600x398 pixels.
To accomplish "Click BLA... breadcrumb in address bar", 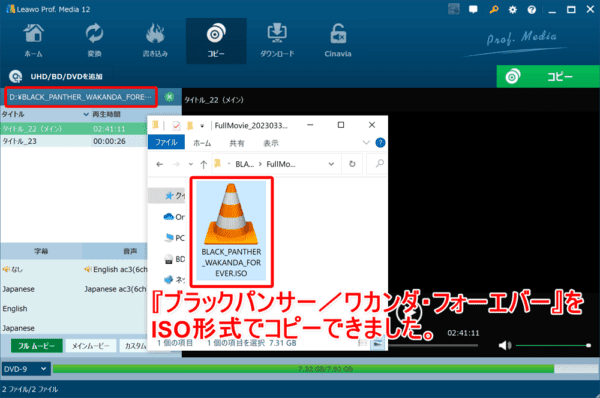I will [245, 164].
